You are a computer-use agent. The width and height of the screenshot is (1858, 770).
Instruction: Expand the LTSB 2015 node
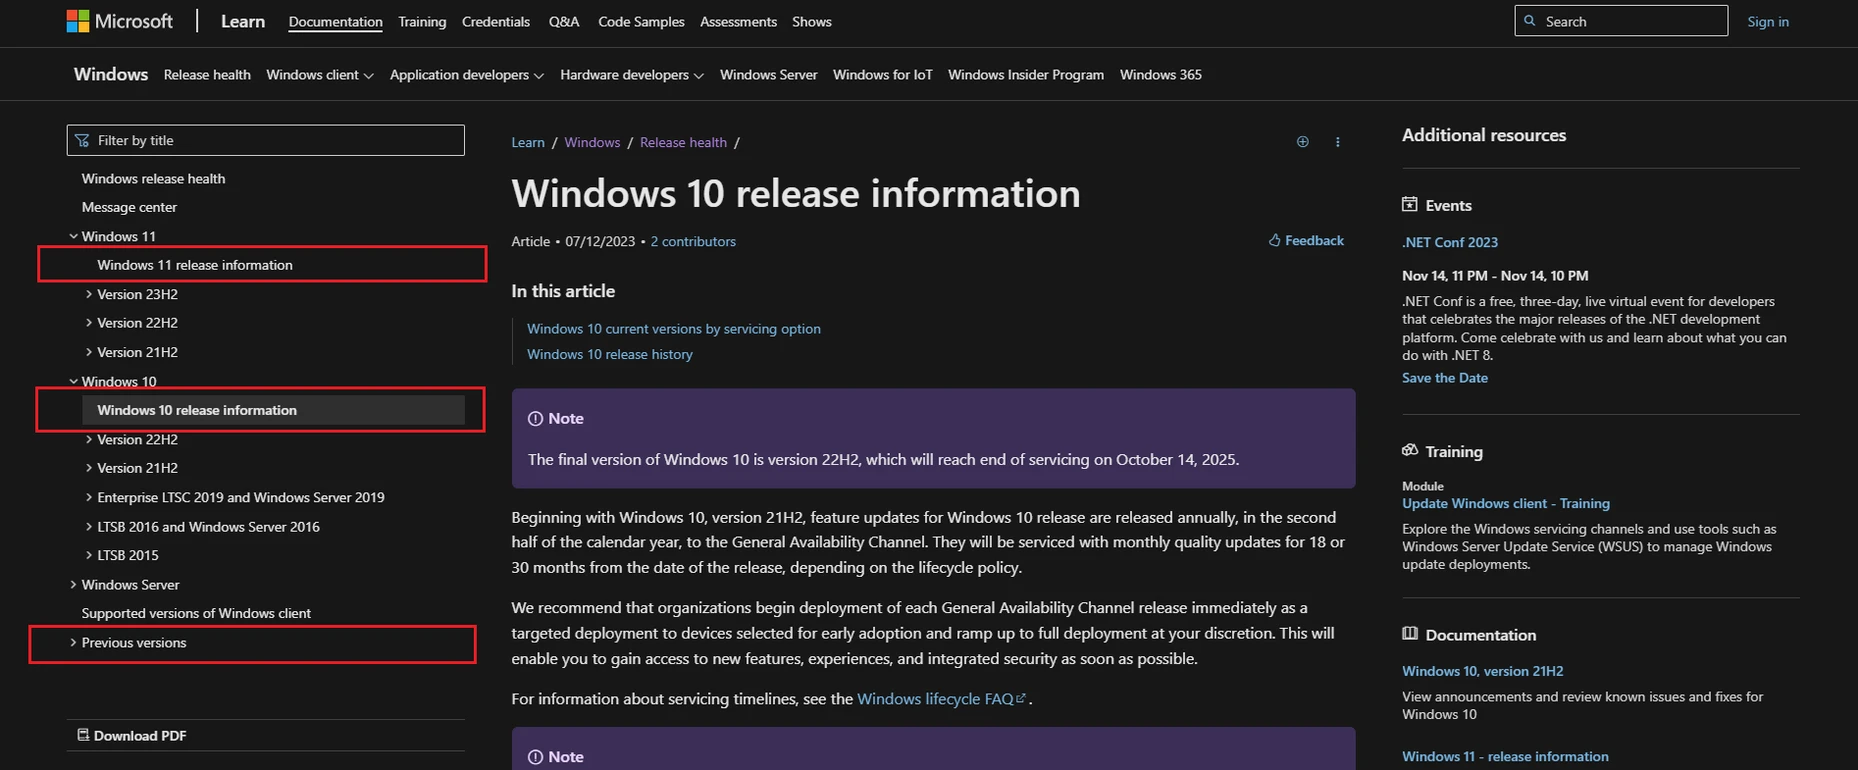[x=89, y=555]
